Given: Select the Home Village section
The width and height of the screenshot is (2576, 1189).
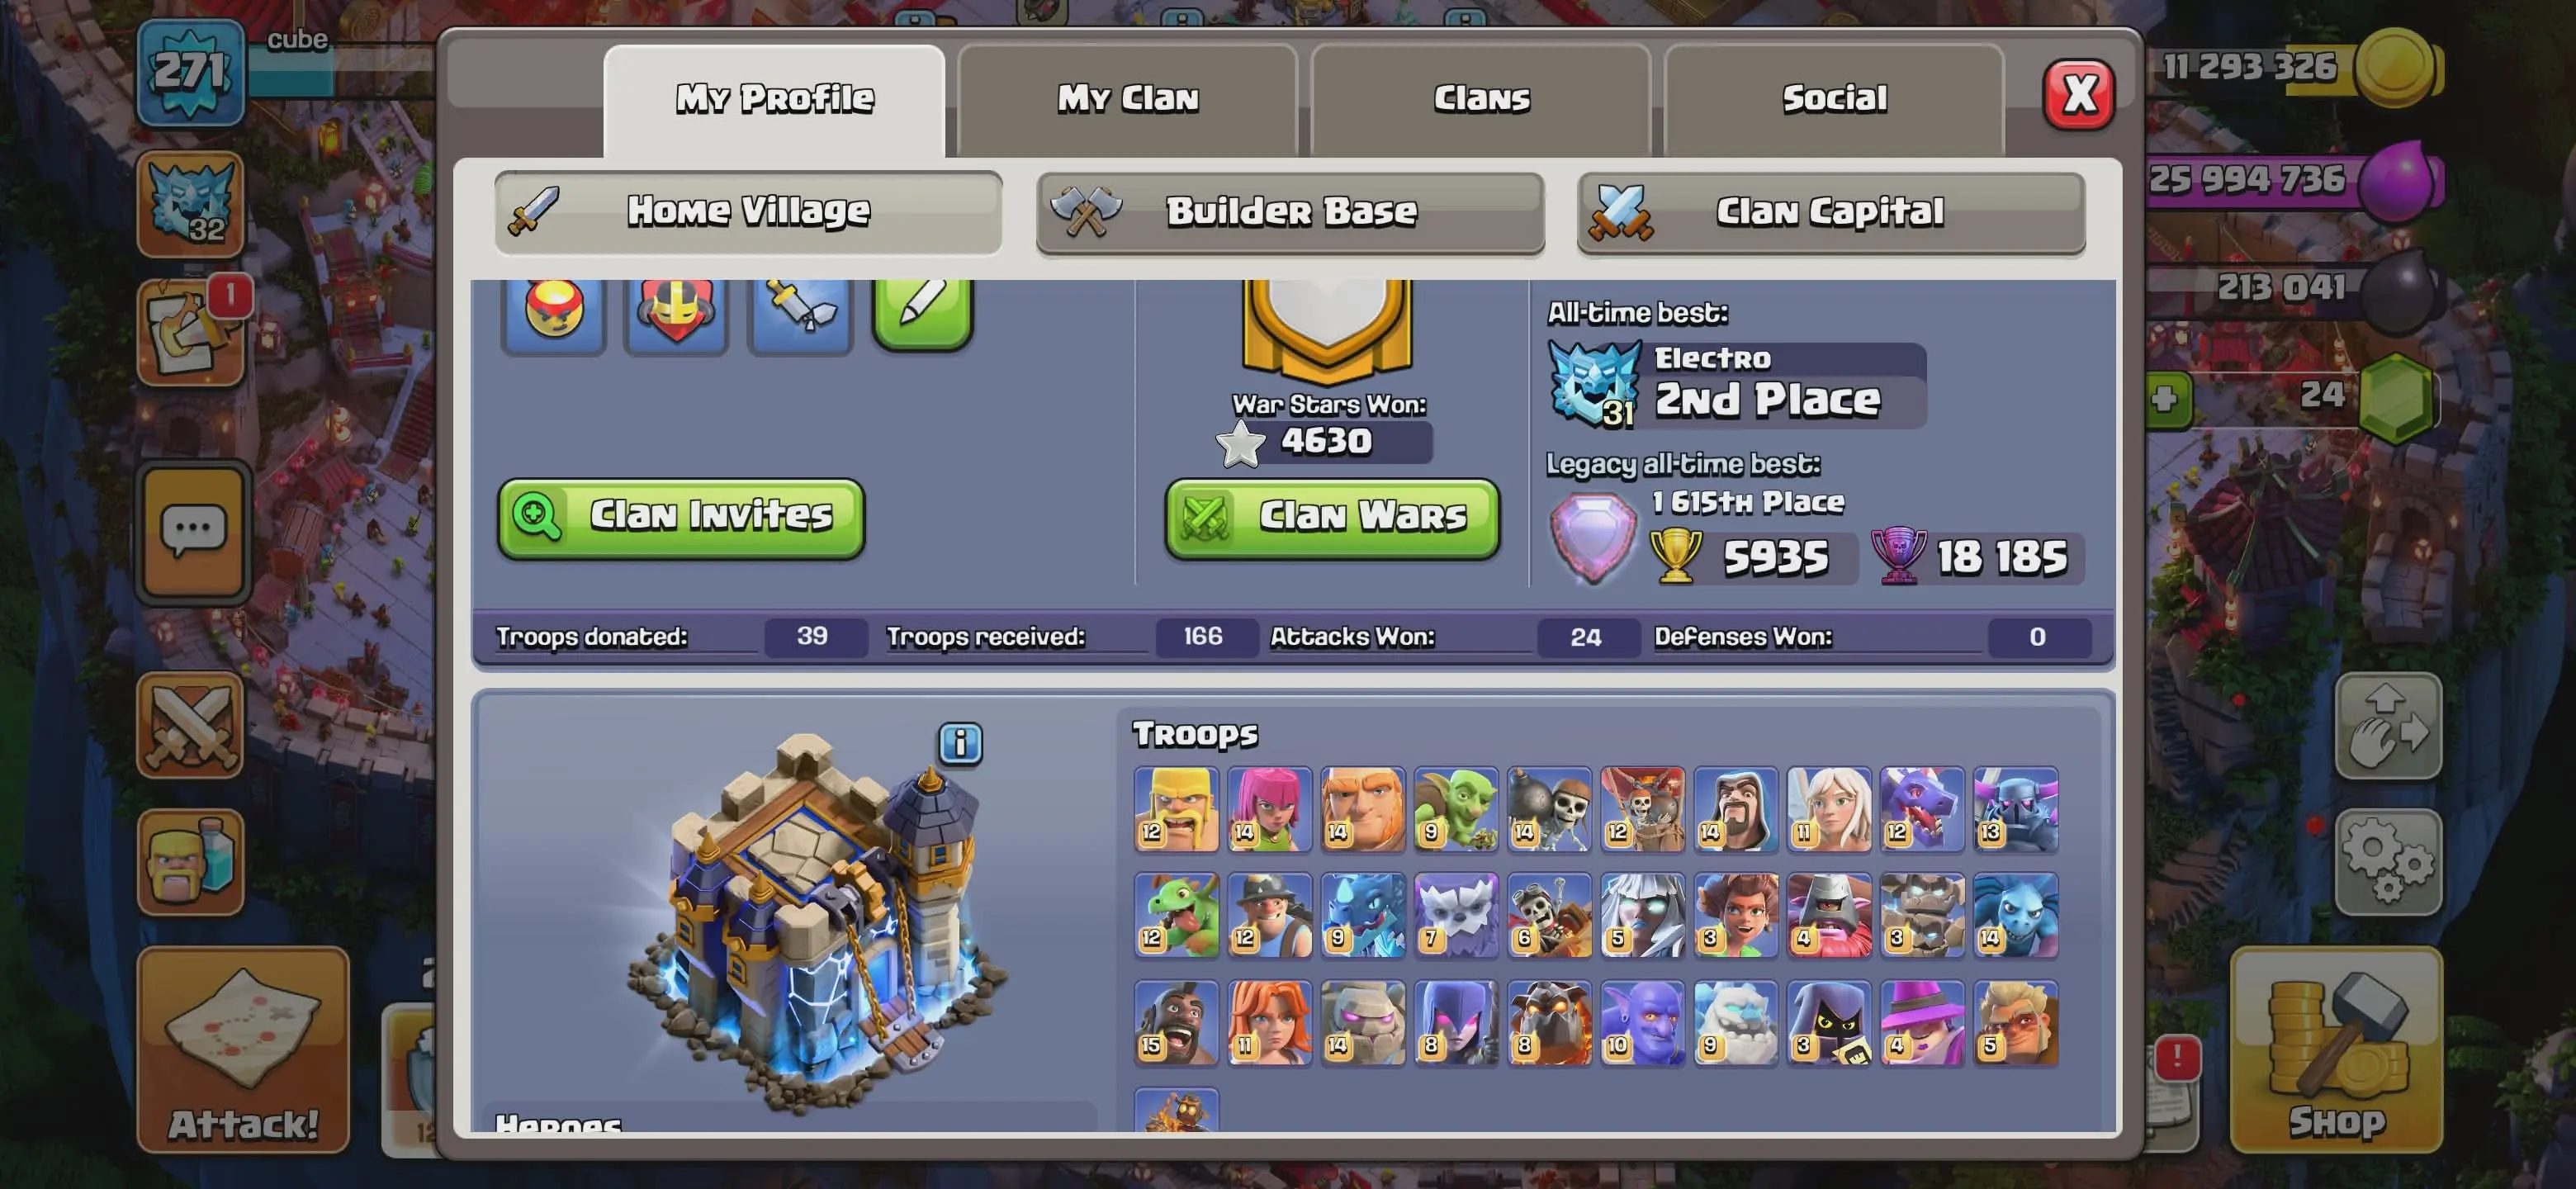Looking at the screenshot, I should click(748, 211).
